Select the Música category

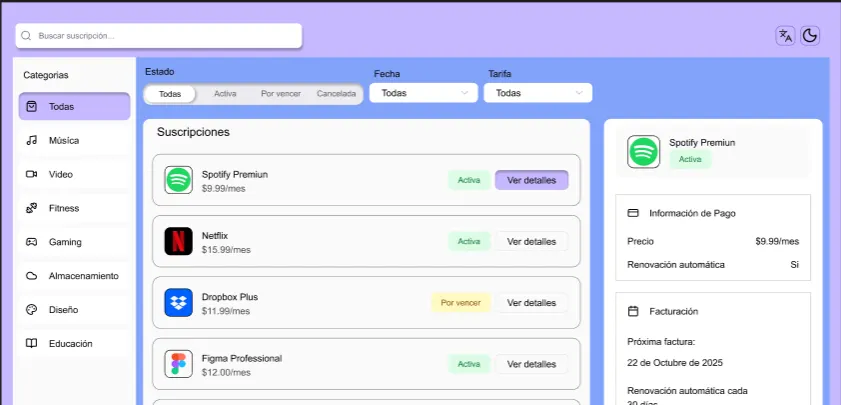[x=74, y=141]
